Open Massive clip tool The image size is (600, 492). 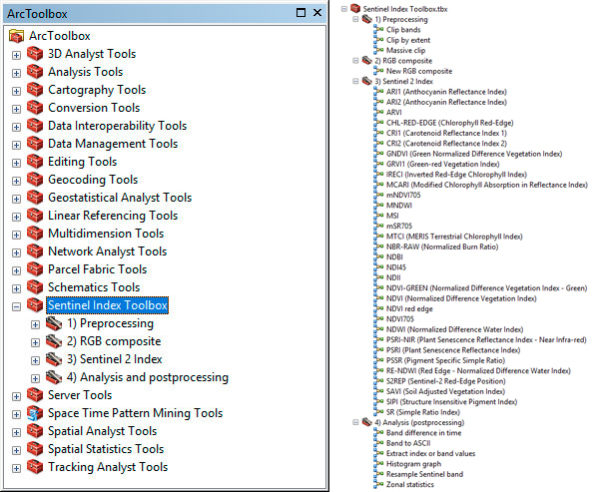click(x=406, y=50)
